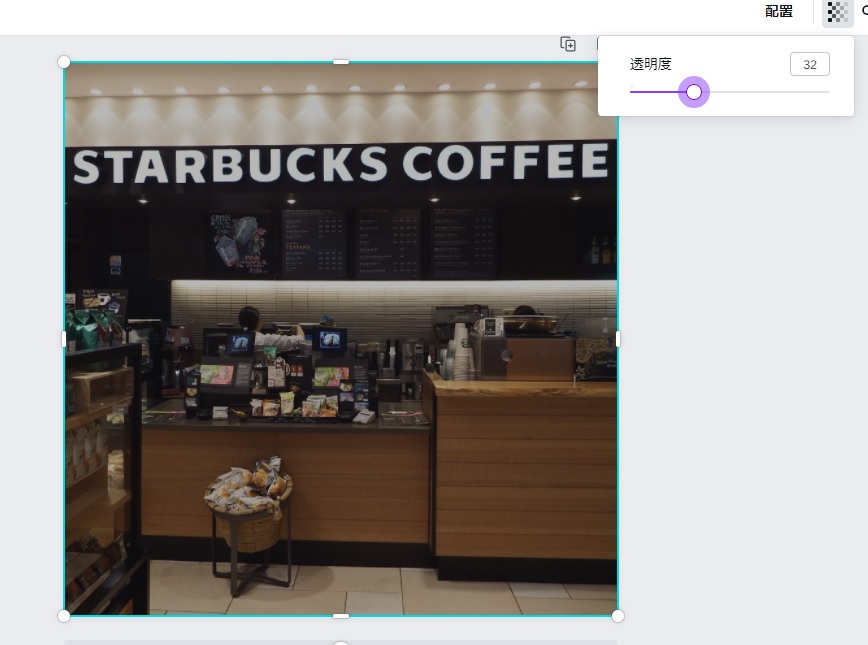Select the Starbucks Coffee photo

click(x=341, y=338)
